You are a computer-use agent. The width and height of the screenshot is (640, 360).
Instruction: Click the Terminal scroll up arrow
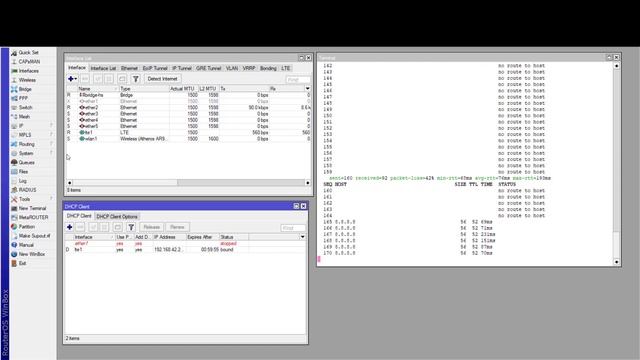616,66
